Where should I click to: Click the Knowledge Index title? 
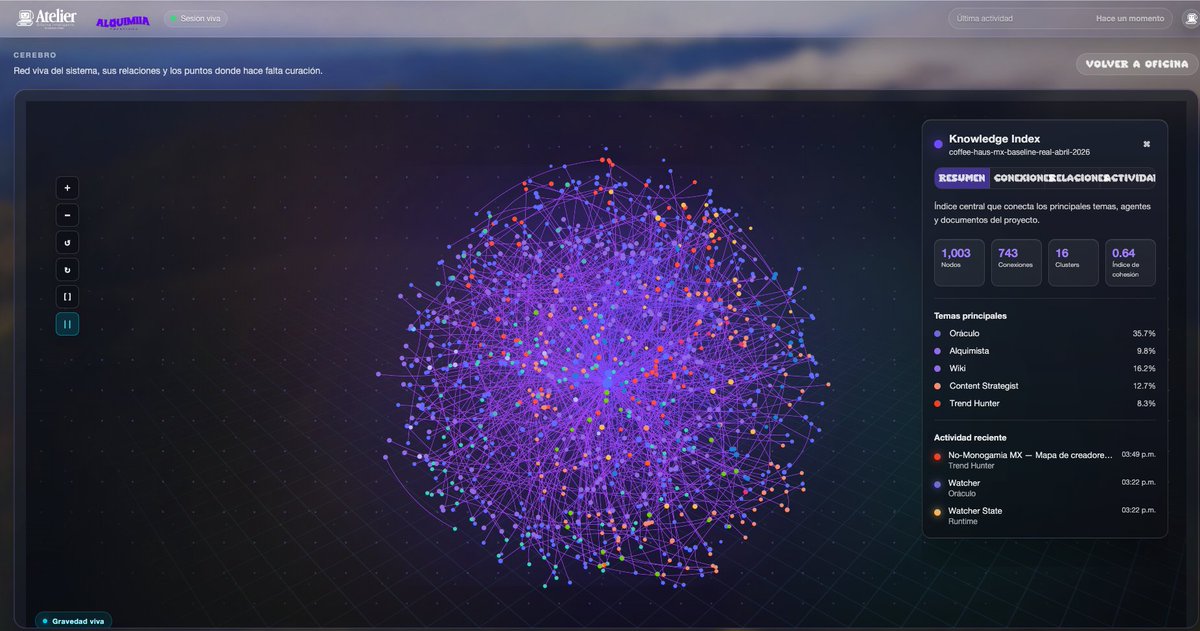click(994, 139)
